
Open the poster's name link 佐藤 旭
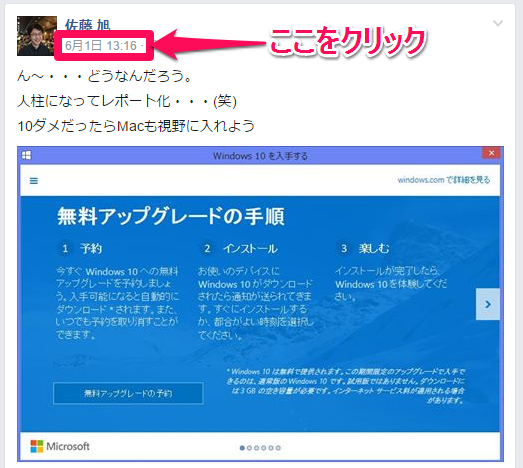coord(87,24)
